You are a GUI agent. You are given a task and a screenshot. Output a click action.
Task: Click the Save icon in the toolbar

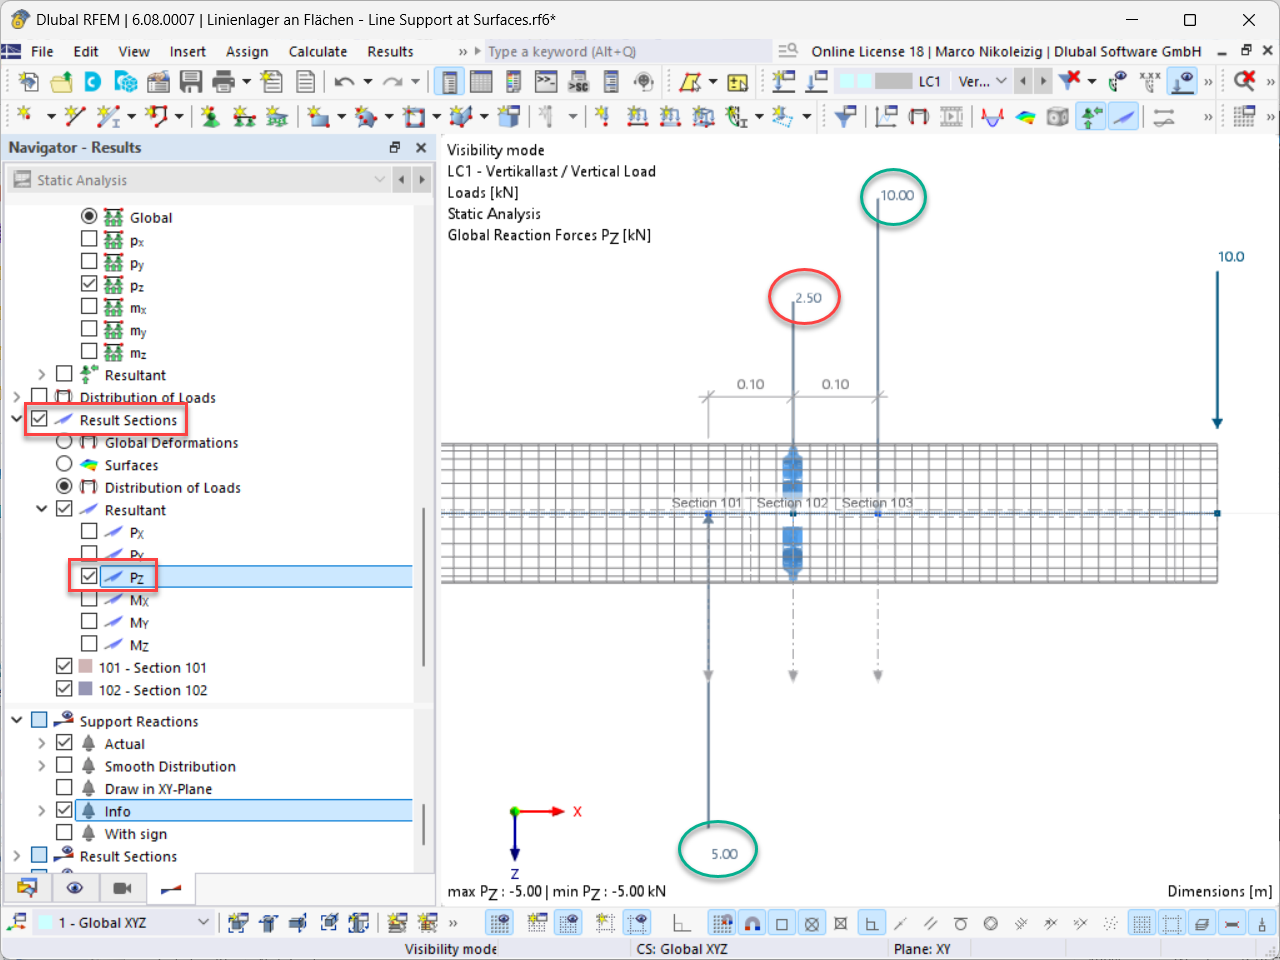click(x=191, y=80)
